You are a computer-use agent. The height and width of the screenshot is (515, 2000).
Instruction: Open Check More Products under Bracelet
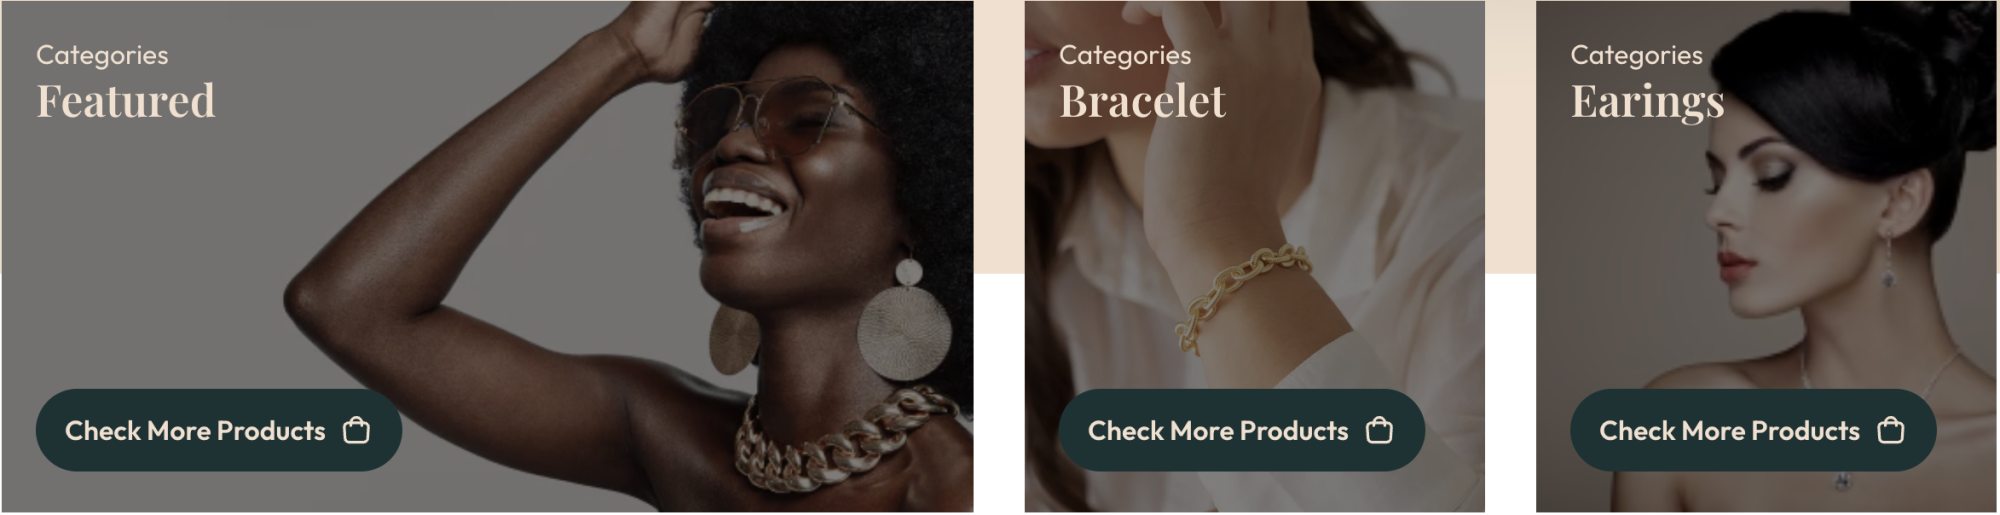[1242, 431]
